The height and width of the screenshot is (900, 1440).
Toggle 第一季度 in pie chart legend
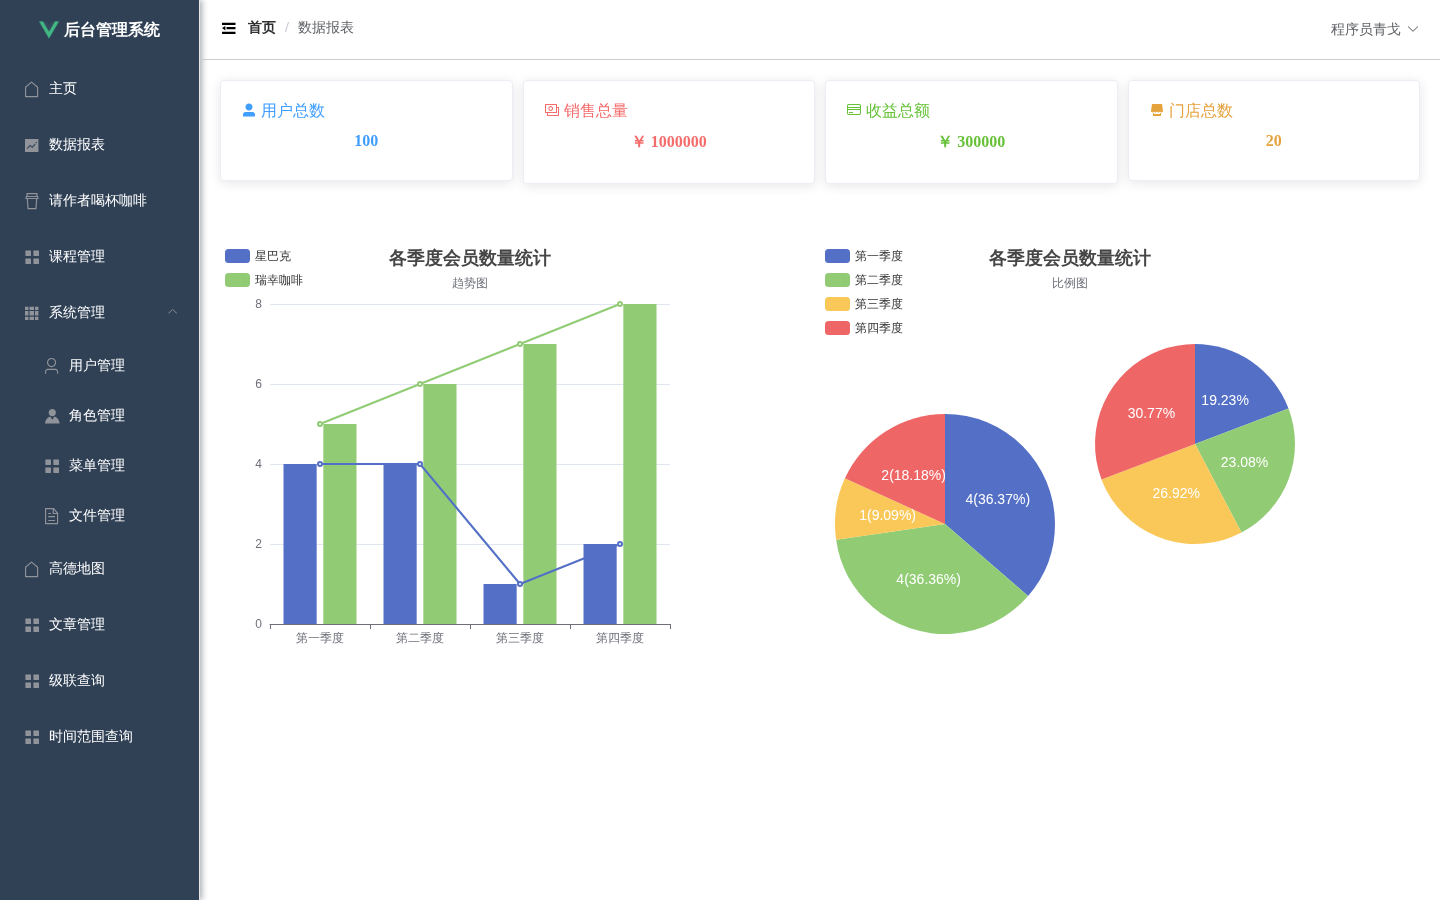point(864,256)
